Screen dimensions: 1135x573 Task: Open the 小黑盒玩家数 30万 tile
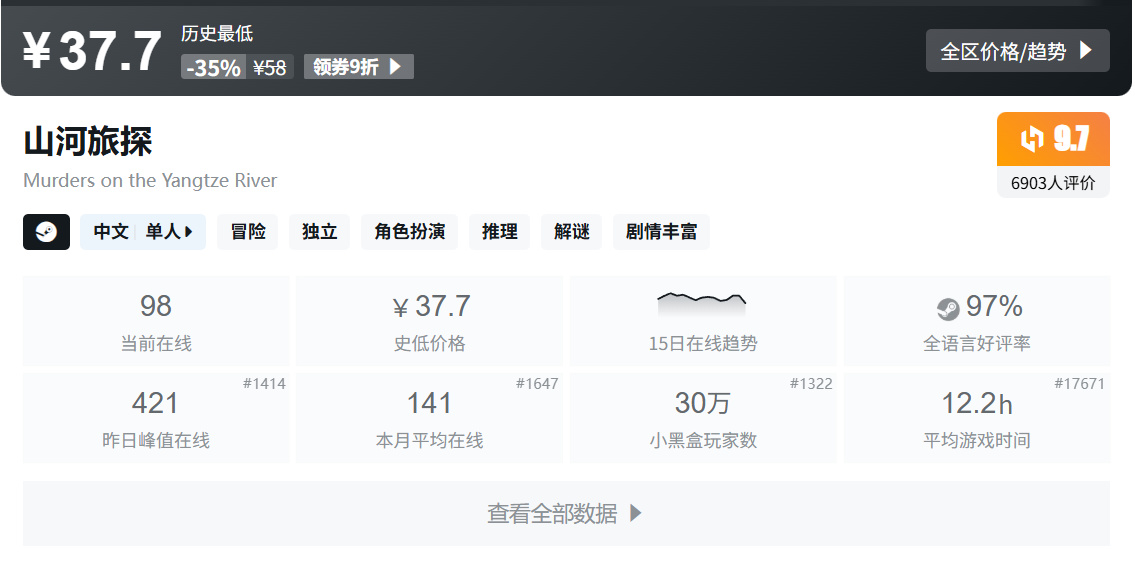coord(703,418)
